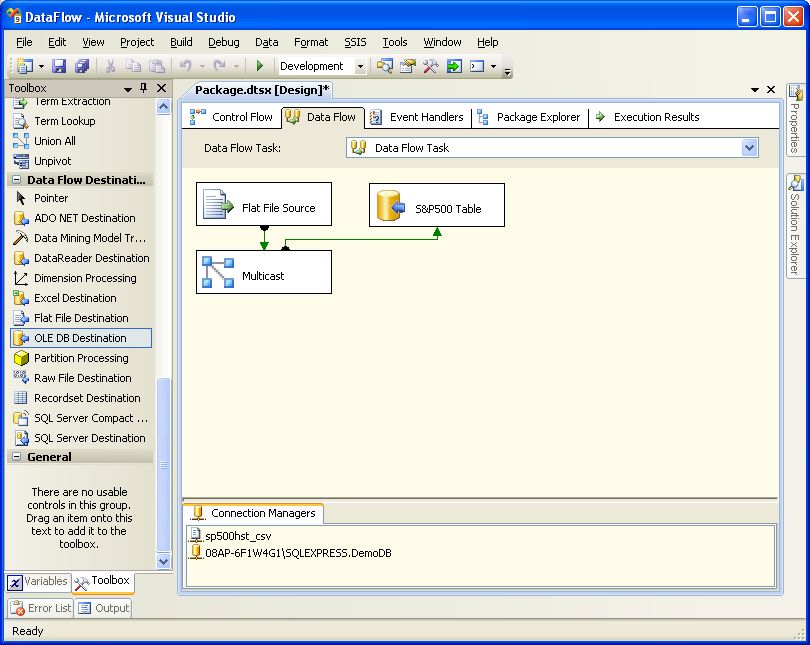810x645 pixels.
Task: Select the Pointer tool in Toolbox
Action: pyautogui.click(x=81, y=198)
